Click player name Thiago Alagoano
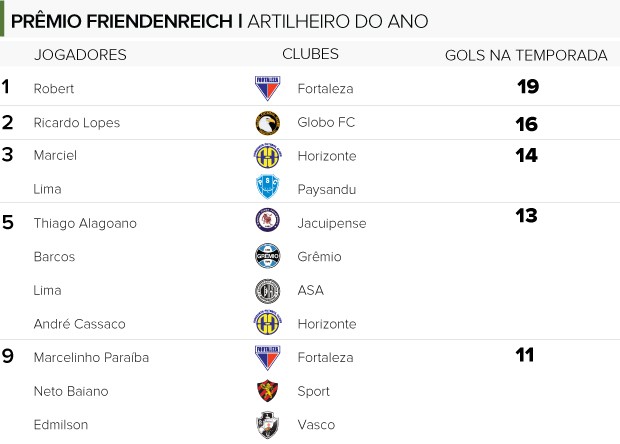 [x=85, y=223]
